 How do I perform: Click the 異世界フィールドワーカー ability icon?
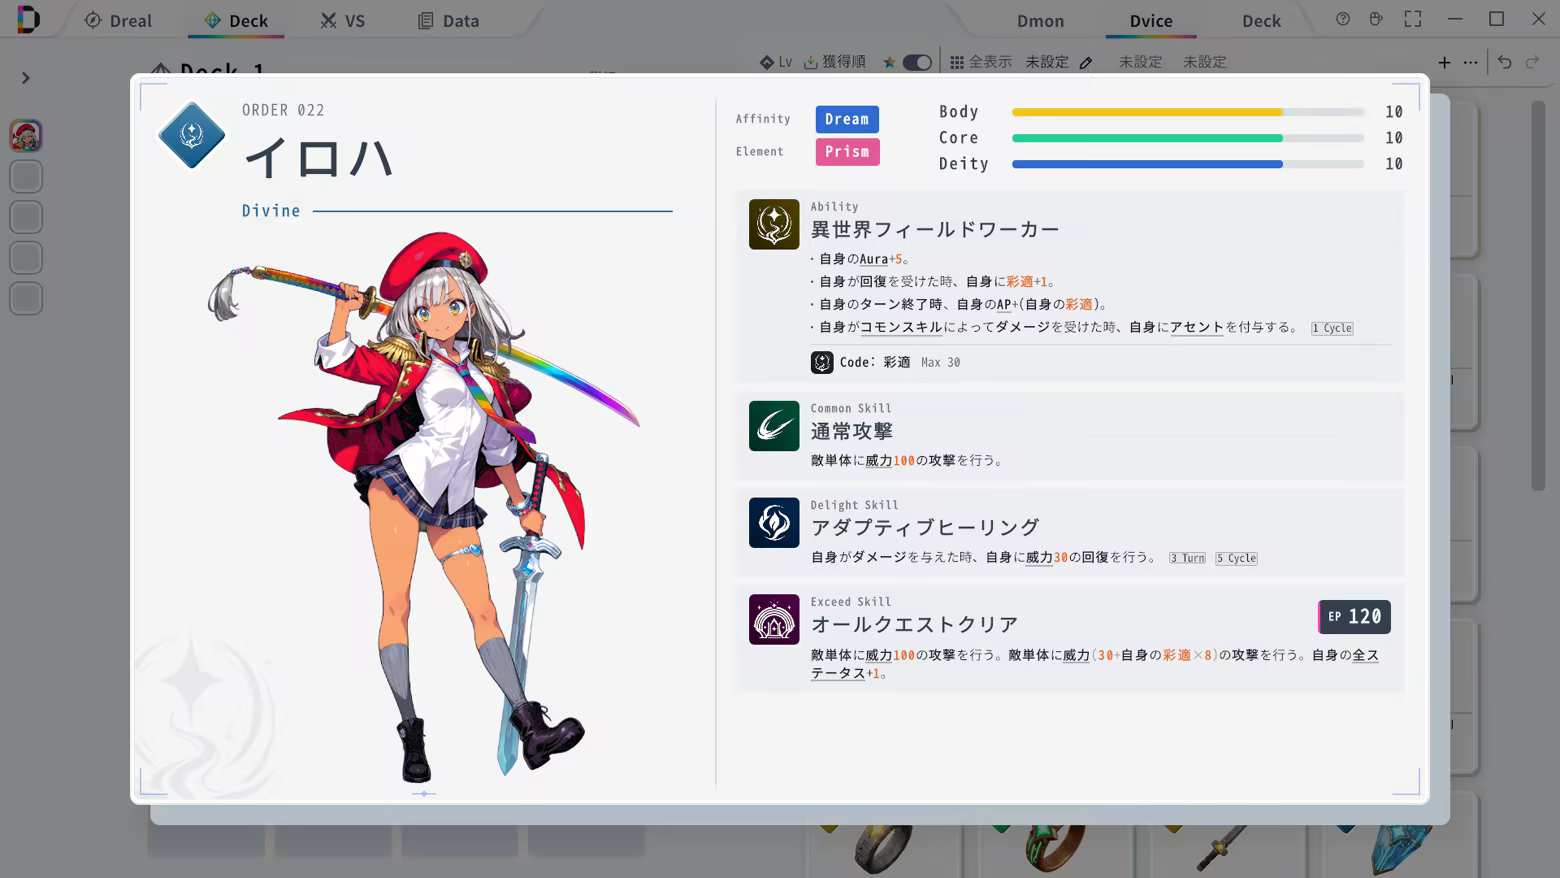tap(774, 224)
